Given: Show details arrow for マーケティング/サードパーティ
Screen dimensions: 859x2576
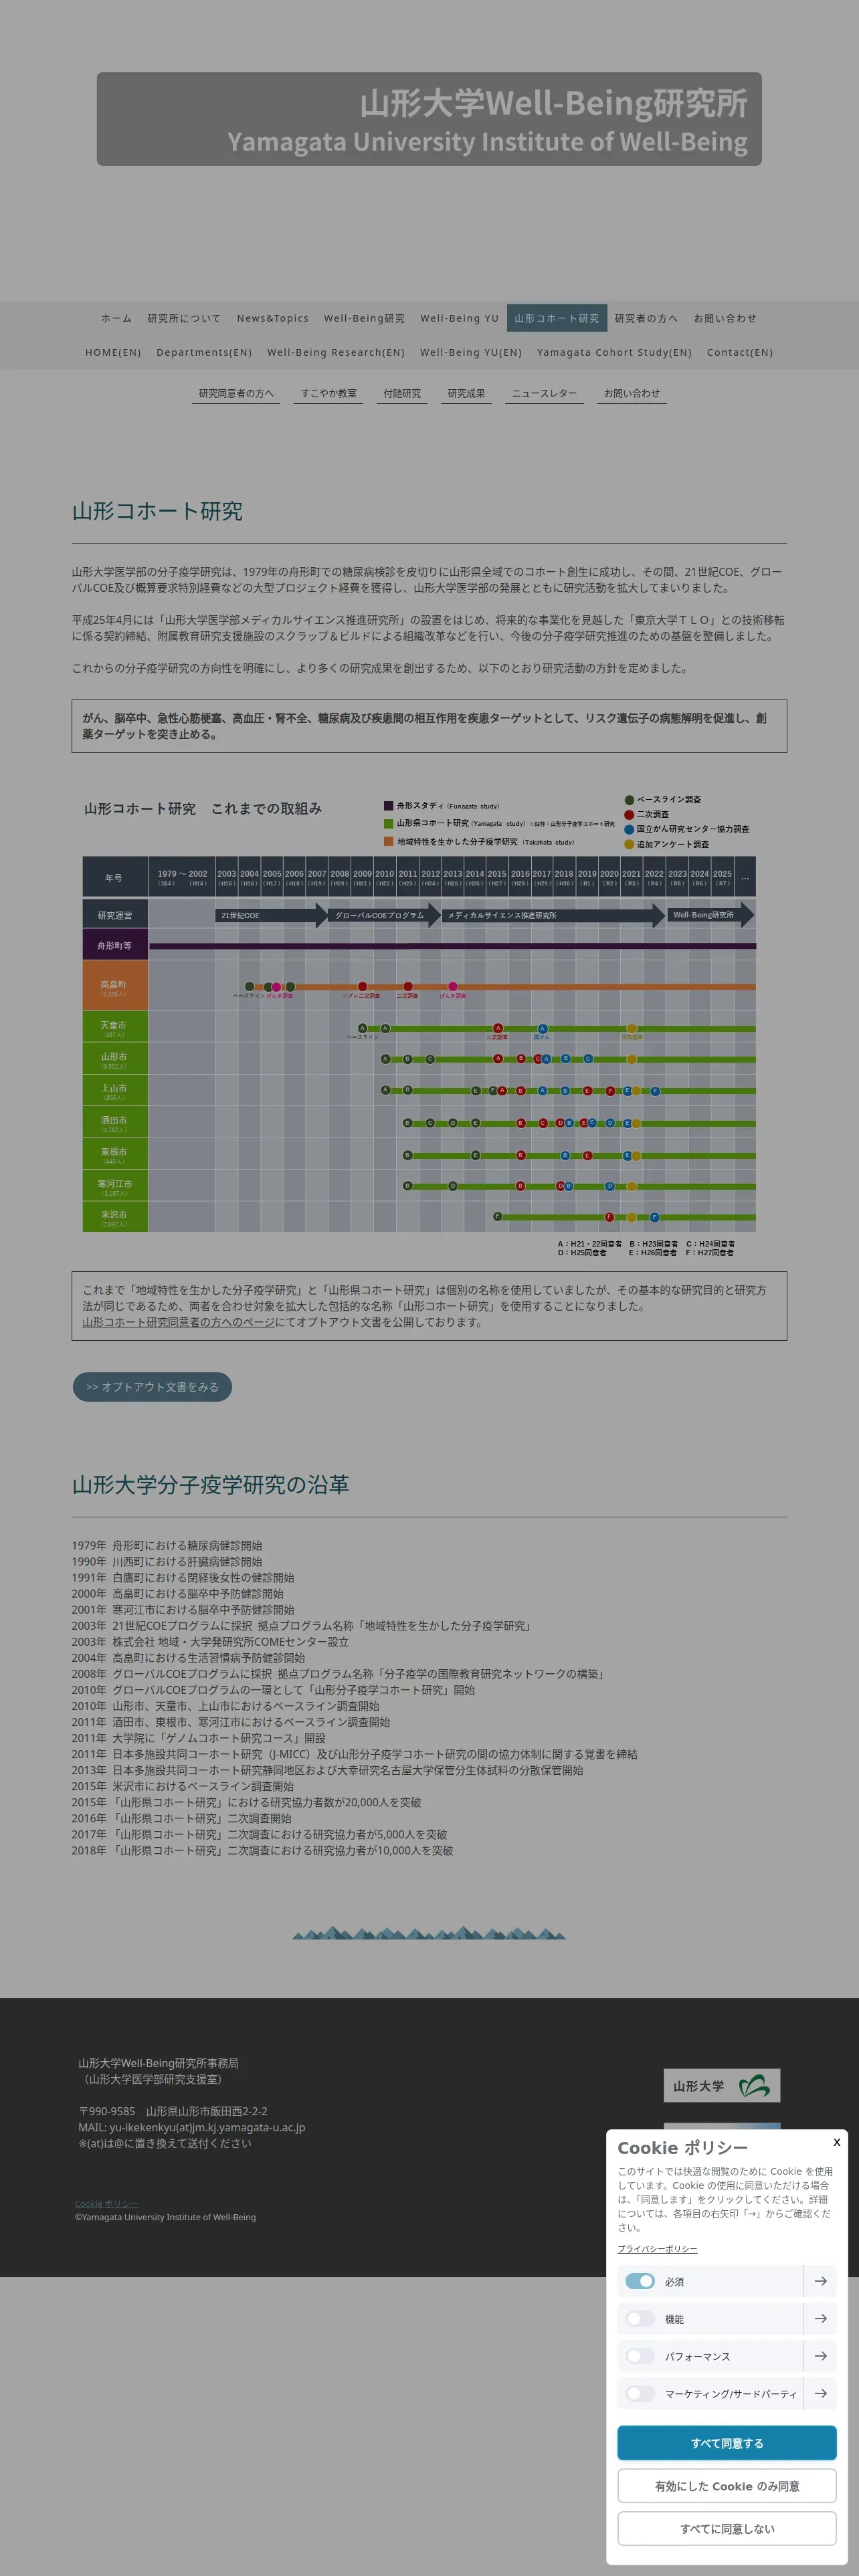Looking at the screenshot, I should [820, 2393].
